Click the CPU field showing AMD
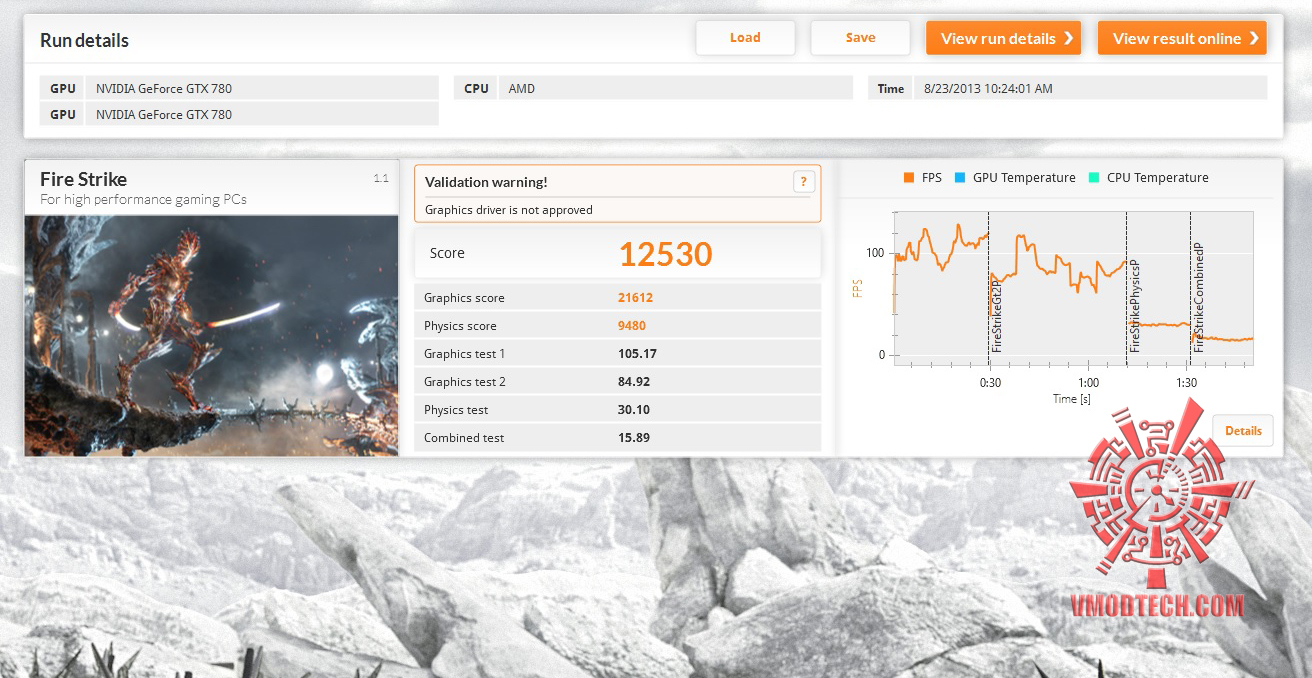 tap(675, 88)
